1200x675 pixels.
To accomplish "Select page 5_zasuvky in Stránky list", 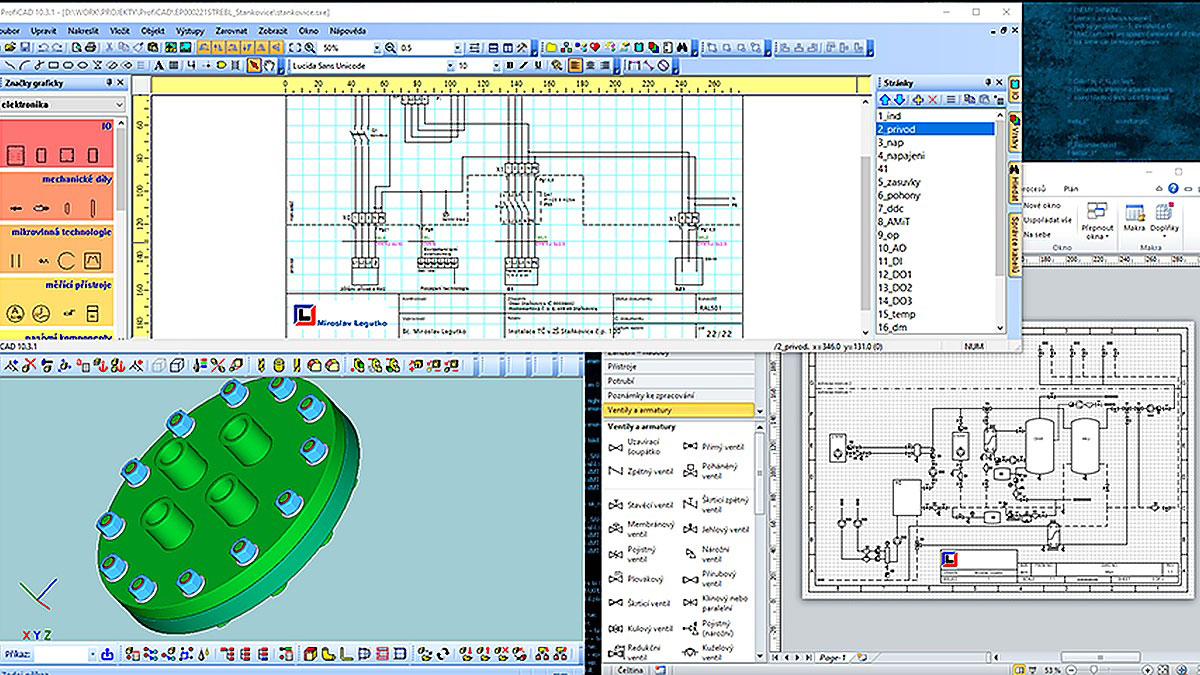I will (898, 182).
